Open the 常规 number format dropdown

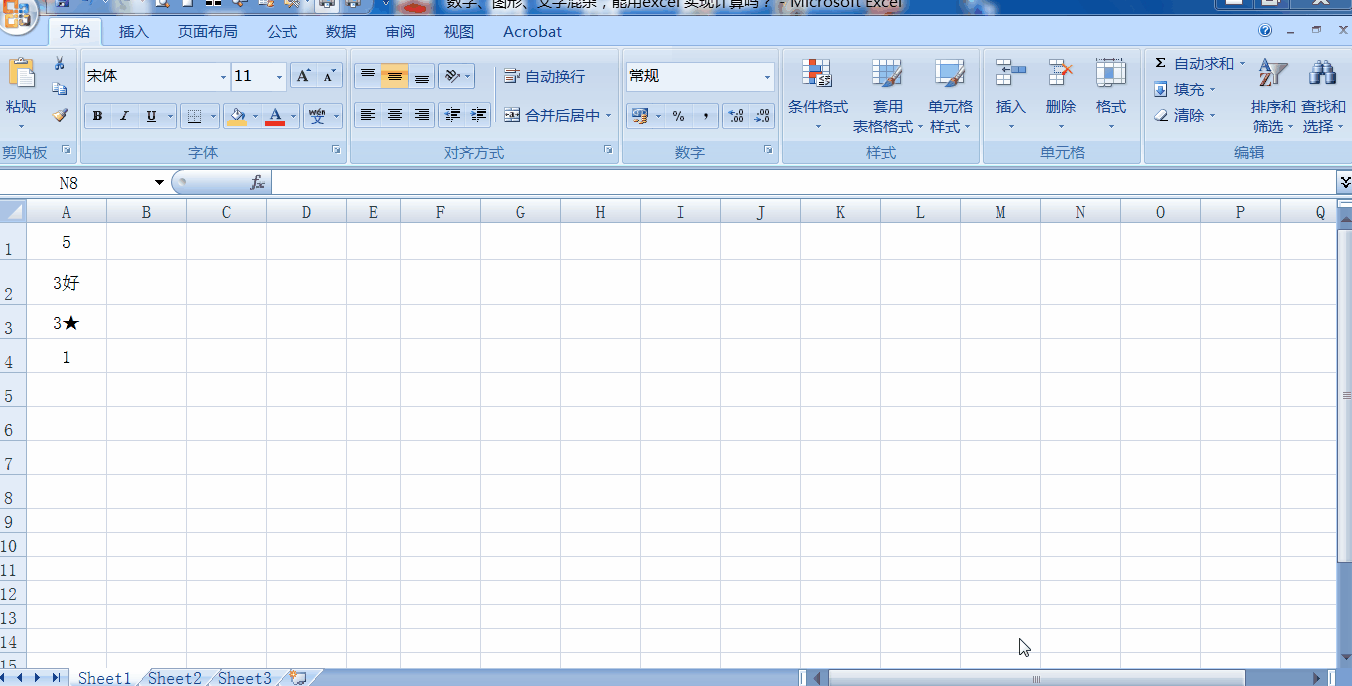click(x=768, y=76)
